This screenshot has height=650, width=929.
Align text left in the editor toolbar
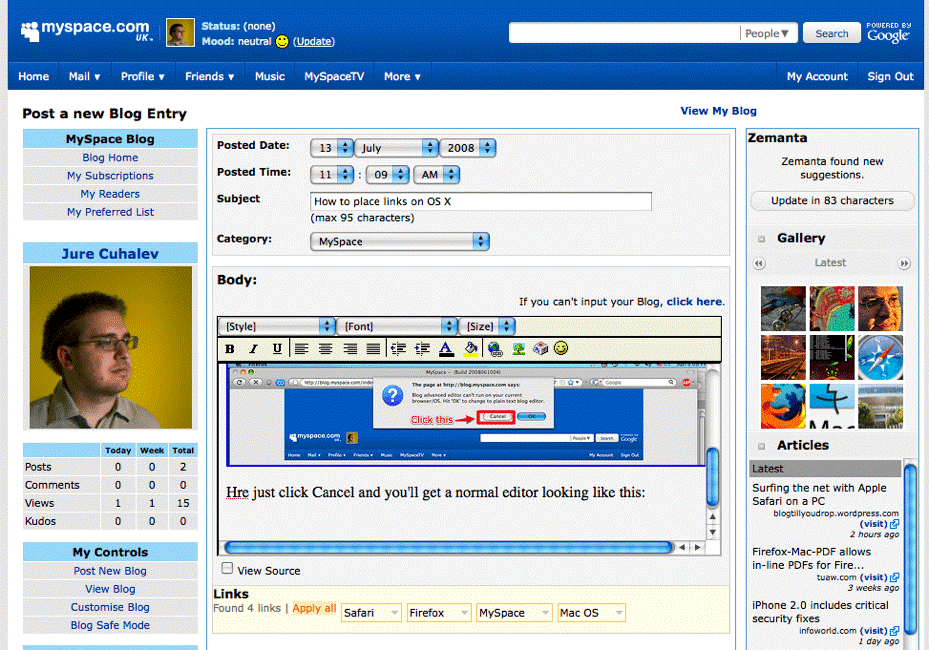(302, 349)
